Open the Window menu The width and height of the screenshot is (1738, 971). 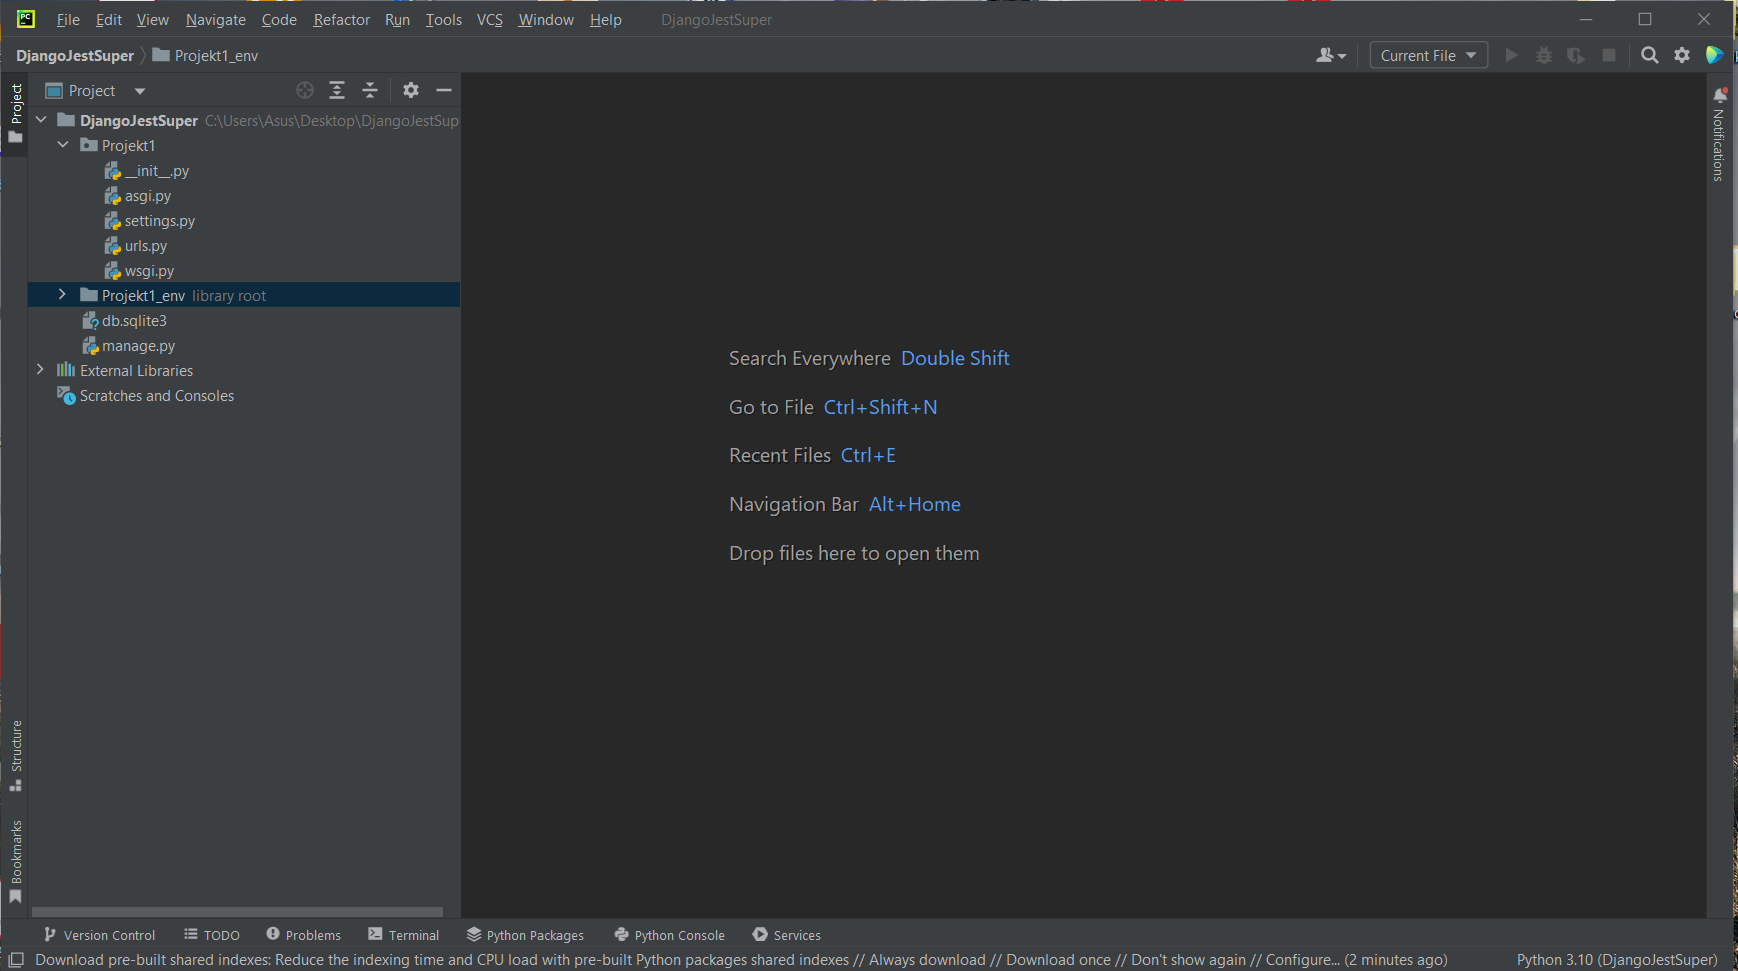point(546,19)
